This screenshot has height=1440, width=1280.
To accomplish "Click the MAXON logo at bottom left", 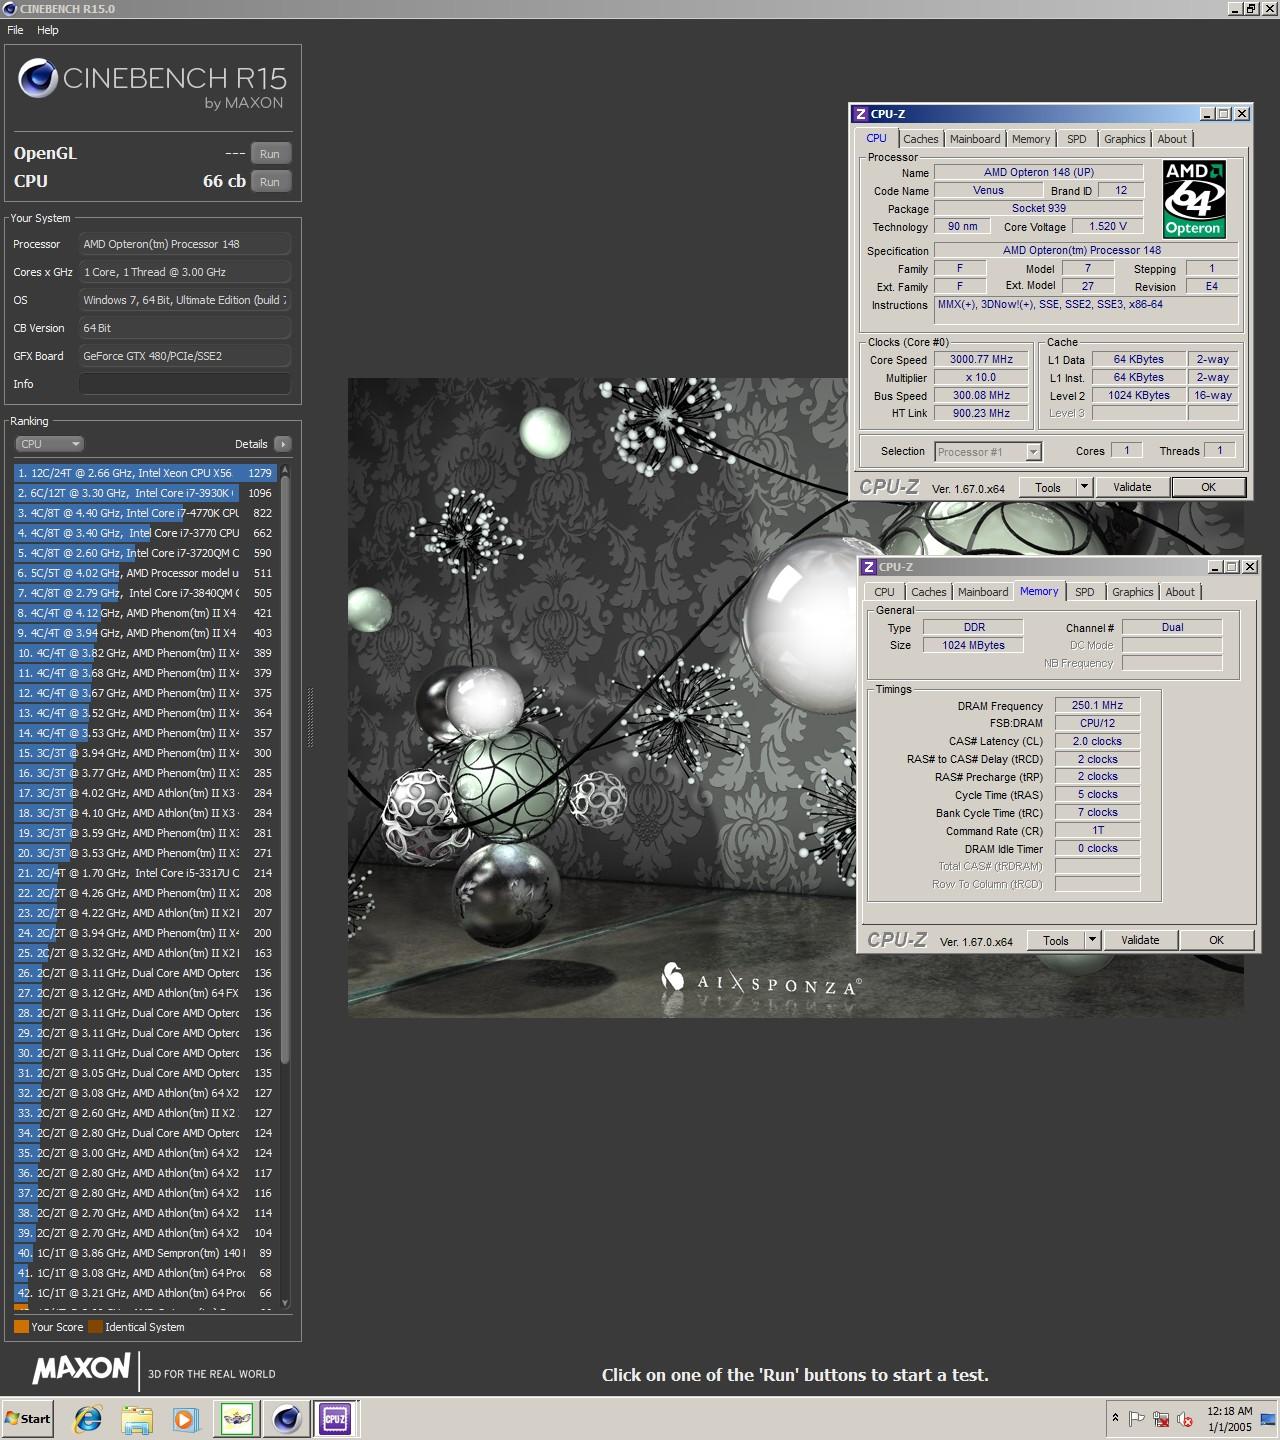I will pos(81,1369).
